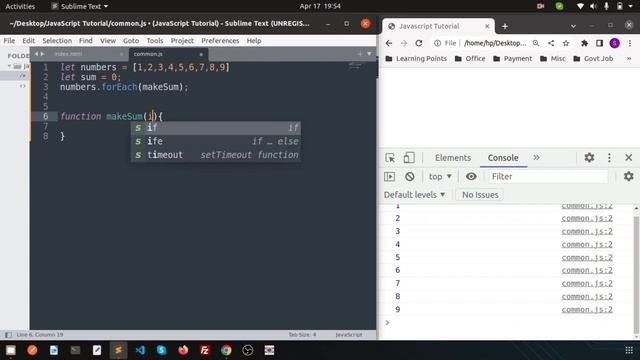The image size is (640, 360).
Task: Toggle DevTools device toolbar
Action: pyautogui.click(x=409, y=158)
